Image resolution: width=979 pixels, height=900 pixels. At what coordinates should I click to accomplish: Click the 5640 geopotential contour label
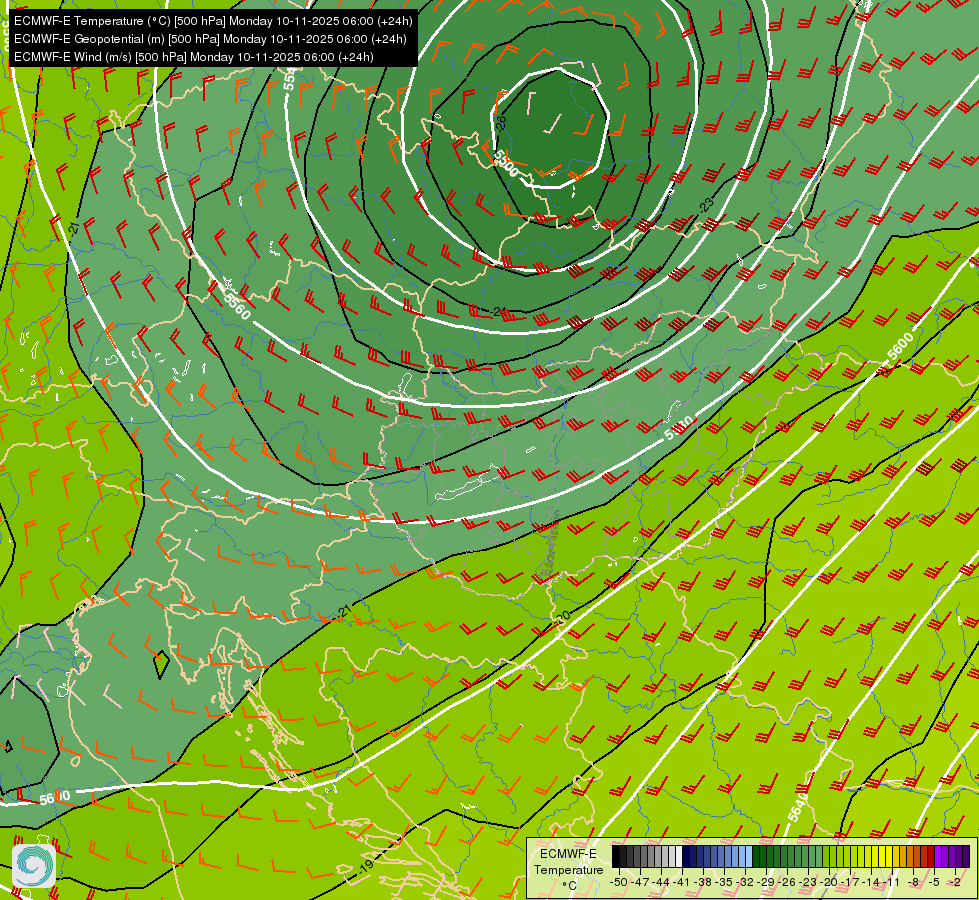pyautogui.click(x=798, y=808)
